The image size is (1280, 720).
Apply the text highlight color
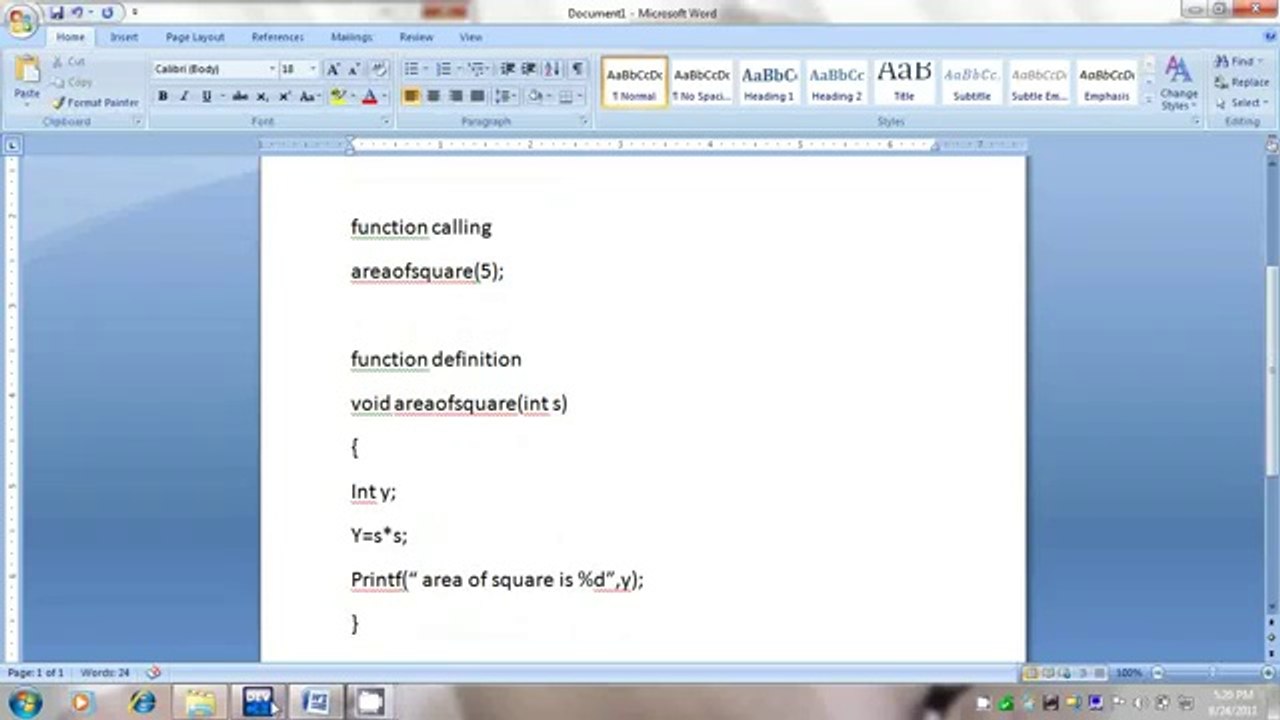point(338,96)
